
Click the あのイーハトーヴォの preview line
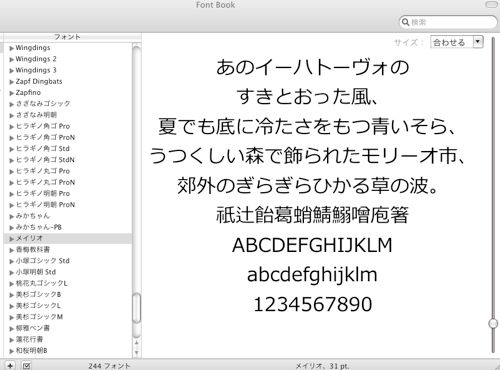point(313,67)
